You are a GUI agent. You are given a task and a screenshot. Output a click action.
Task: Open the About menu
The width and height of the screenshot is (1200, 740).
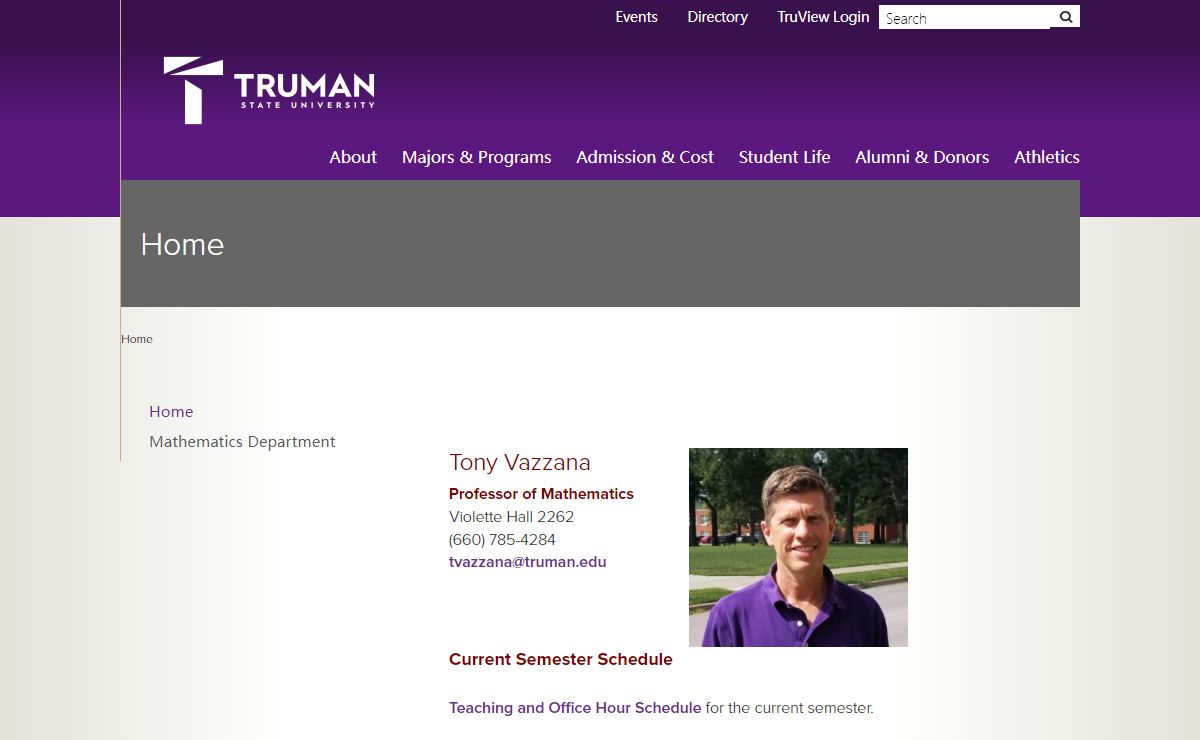click(353, 157)
